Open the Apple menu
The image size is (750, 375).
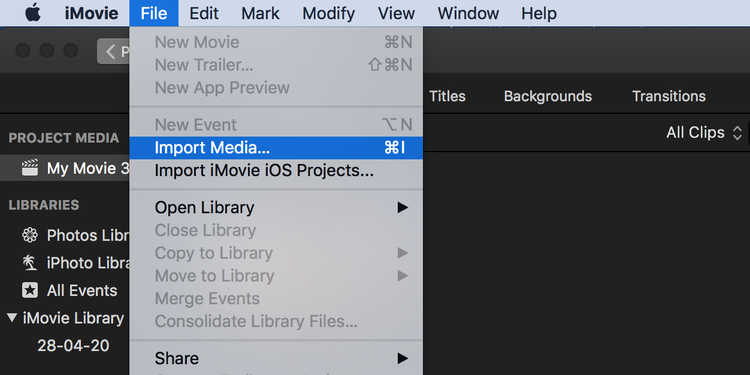click(x=33, y=13)
